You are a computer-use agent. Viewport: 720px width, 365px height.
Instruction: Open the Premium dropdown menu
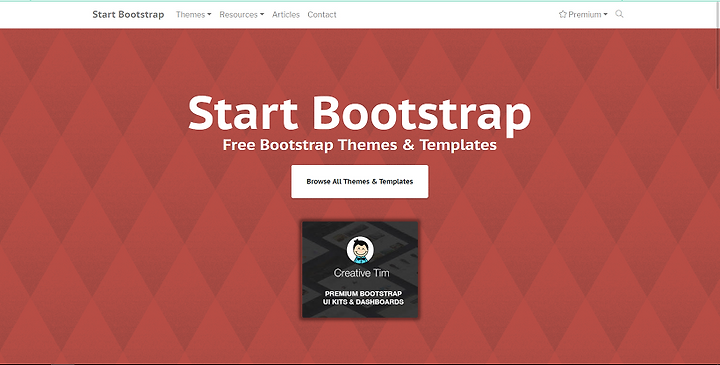[x=583, y=15]
